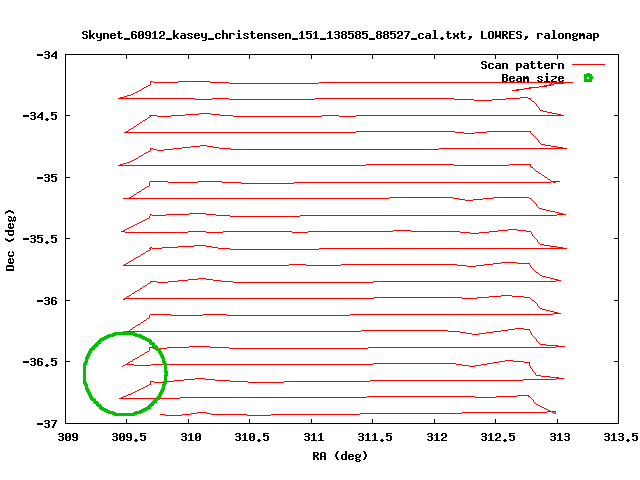The width and height of the screenshot is (640, 480).
Task: Click the x-axis tick label 312.5
Action: click(498, 437)
